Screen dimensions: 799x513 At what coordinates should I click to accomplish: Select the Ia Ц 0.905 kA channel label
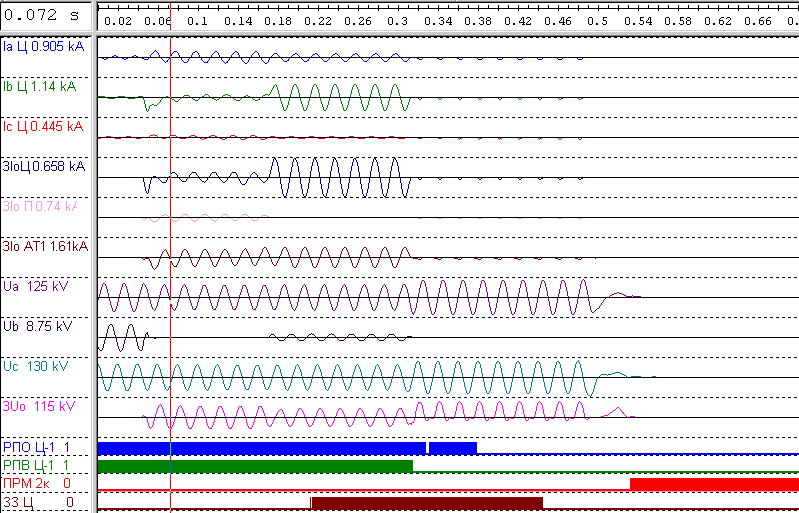[x=44, y=47]
